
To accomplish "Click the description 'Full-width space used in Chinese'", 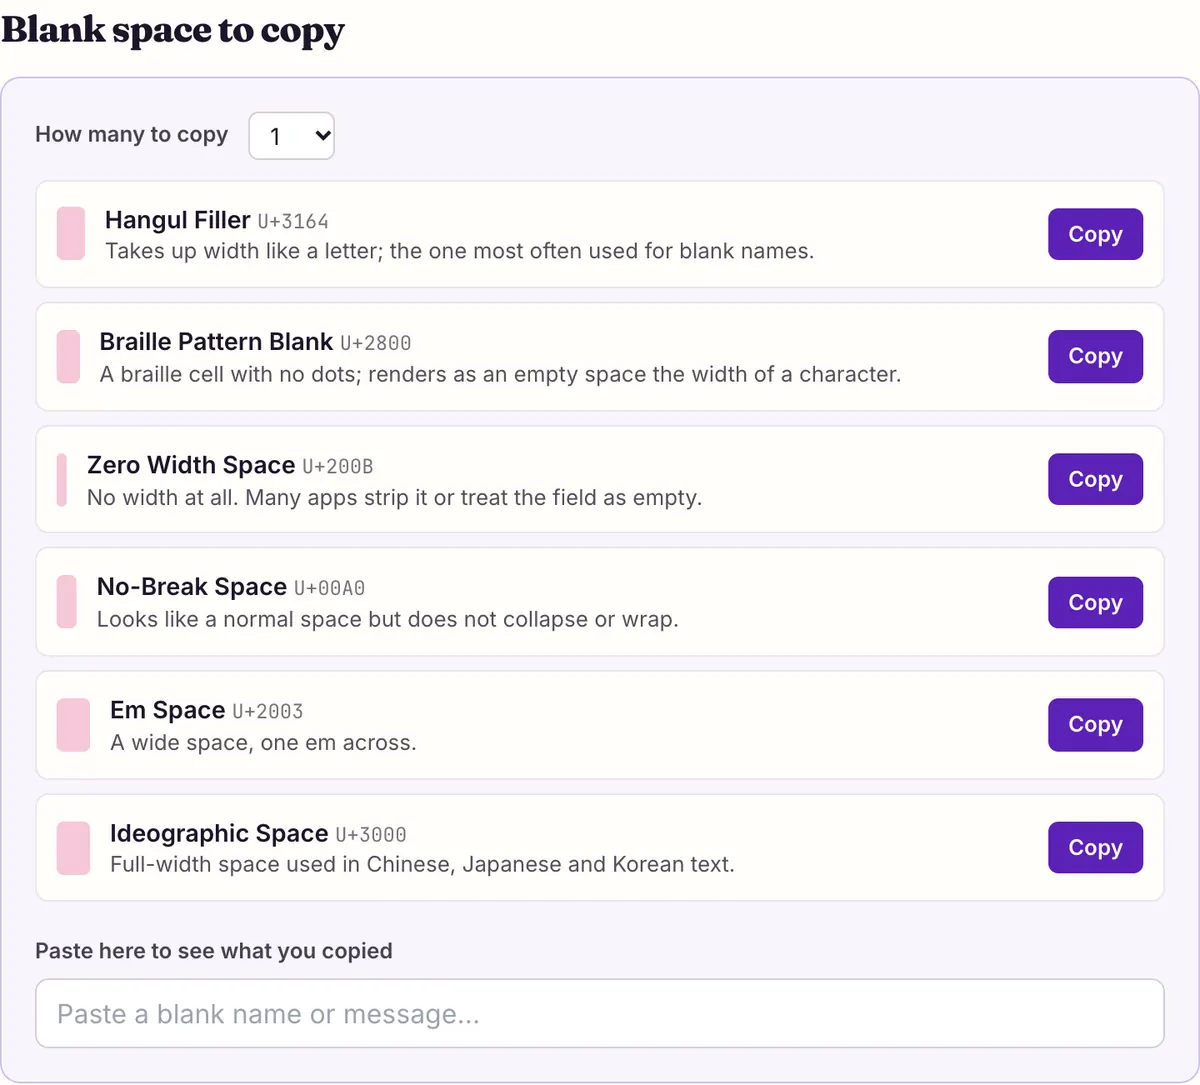I will point(422,864).
